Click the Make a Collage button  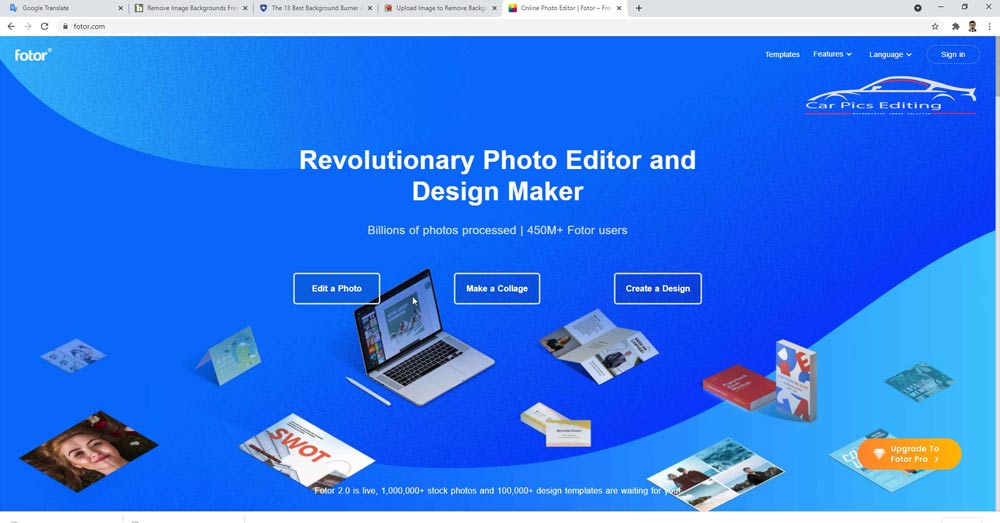tap(497, 288)
